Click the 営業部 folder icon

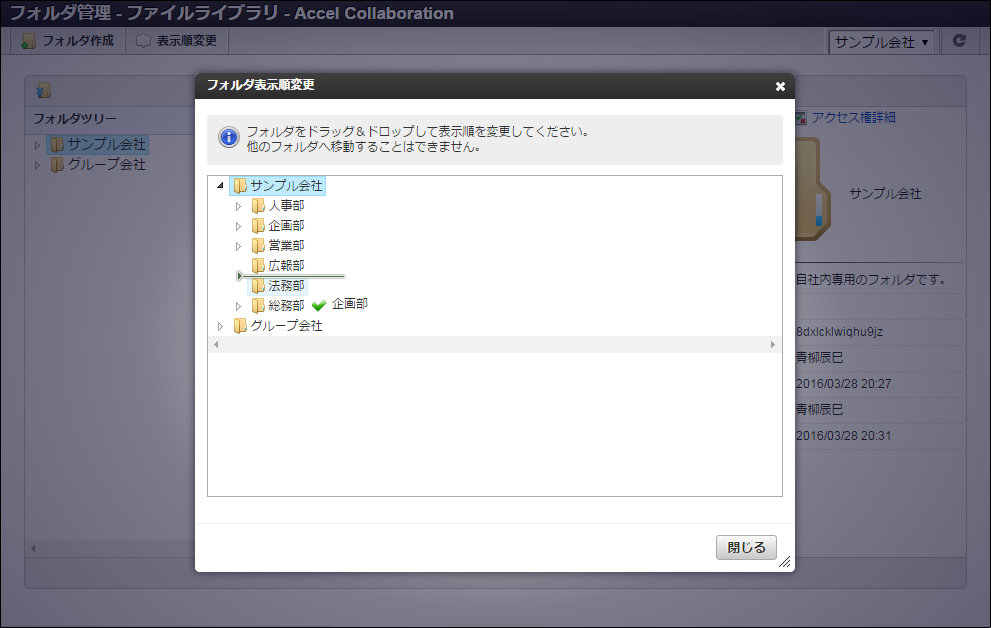click(x=258, y=246)
